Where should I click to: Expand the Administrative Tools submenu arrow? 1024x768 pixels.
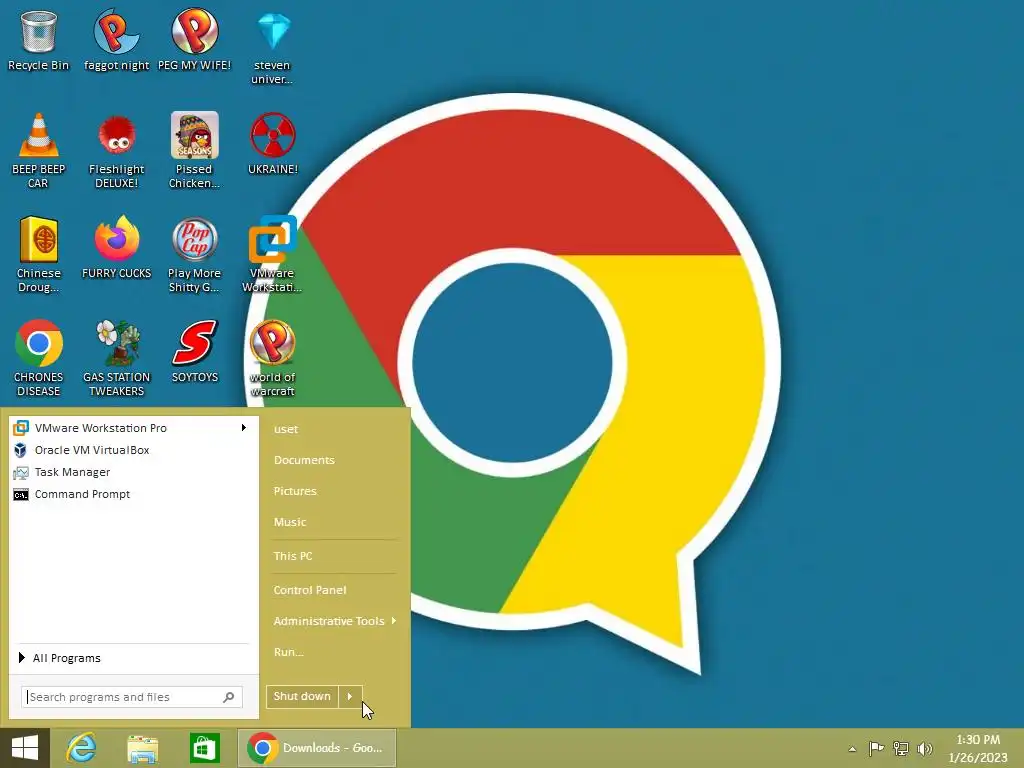(x=394, y=620)
